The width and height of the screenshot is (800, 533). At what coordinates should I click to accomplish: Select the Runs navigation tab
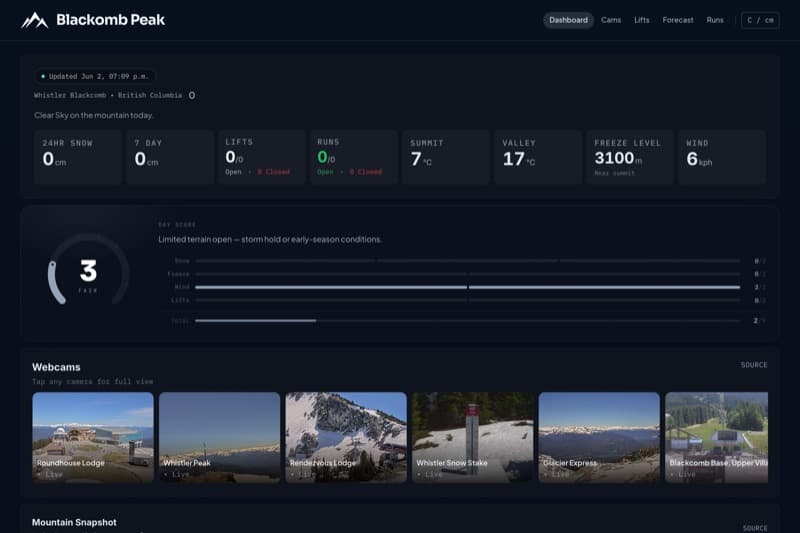715,20
